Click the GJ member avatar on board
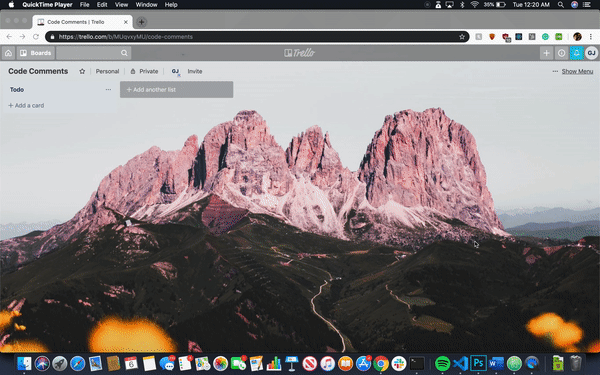 [175, 71]
